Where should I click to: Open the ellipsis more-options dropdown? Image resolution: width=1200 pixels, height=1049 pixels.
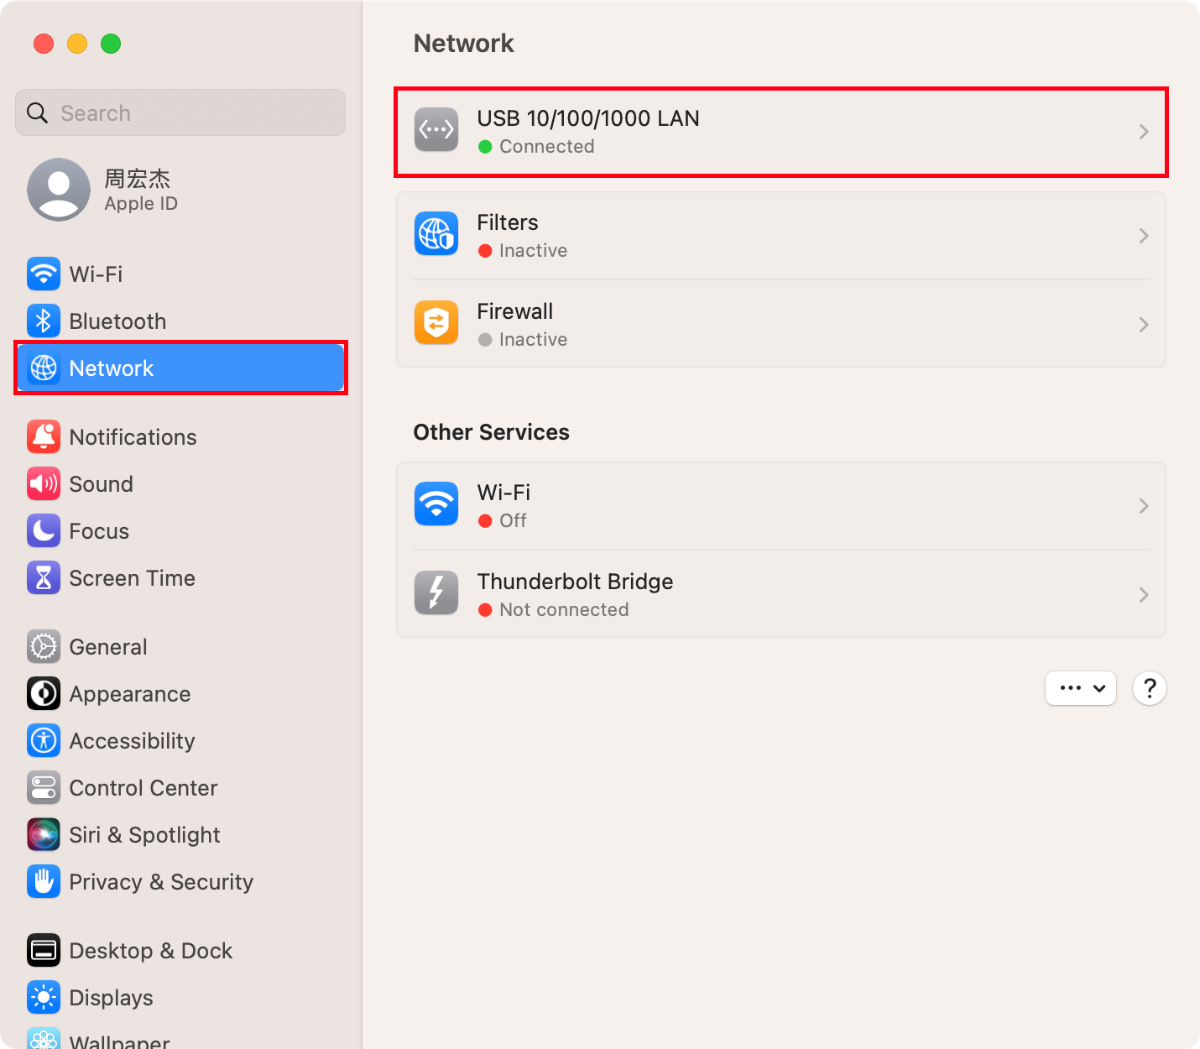coord(1080,688)
